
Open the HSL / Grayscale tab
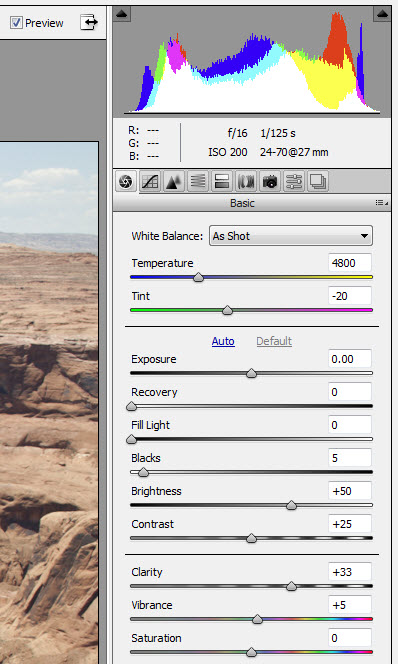[x=198, y=182]
